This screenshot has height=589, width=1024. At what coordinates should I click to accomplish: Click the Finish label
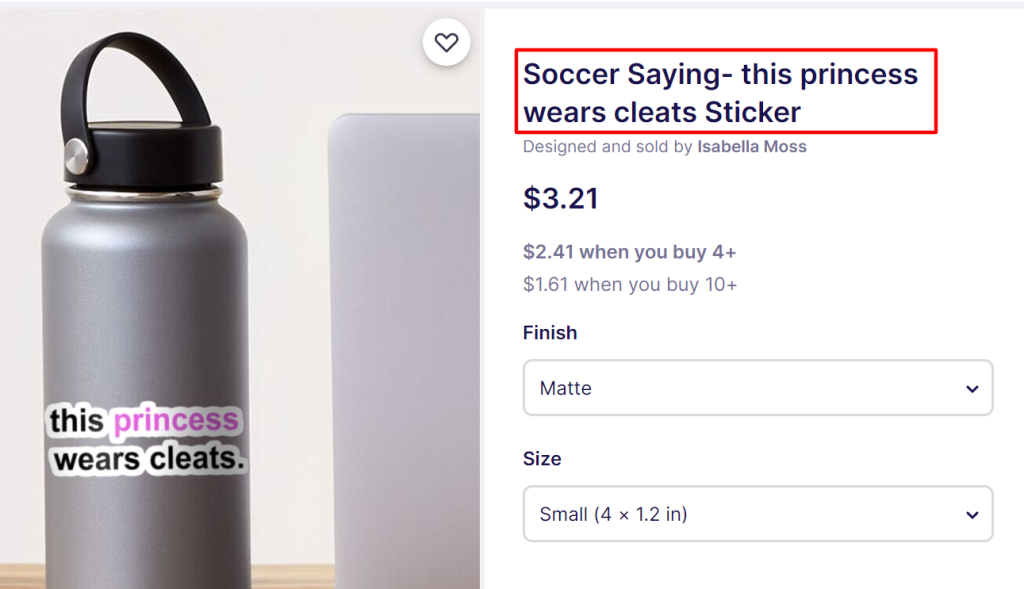(x=550, y=333)
